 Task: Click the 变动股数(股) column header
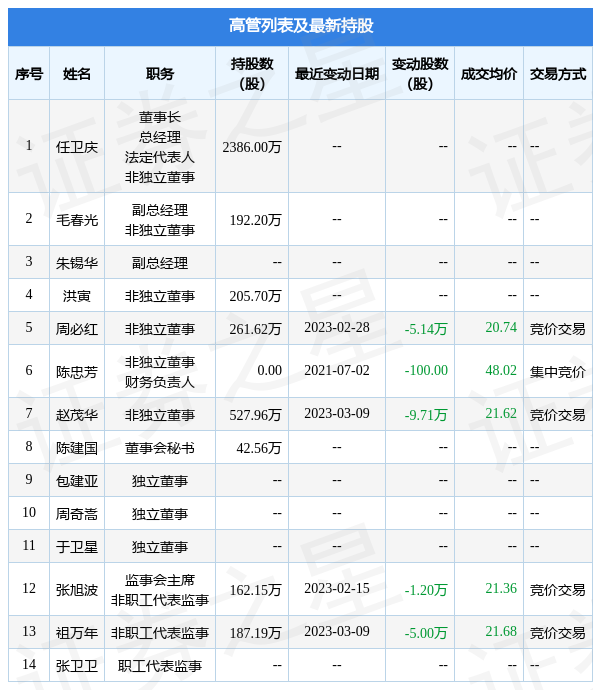point(420,73)
